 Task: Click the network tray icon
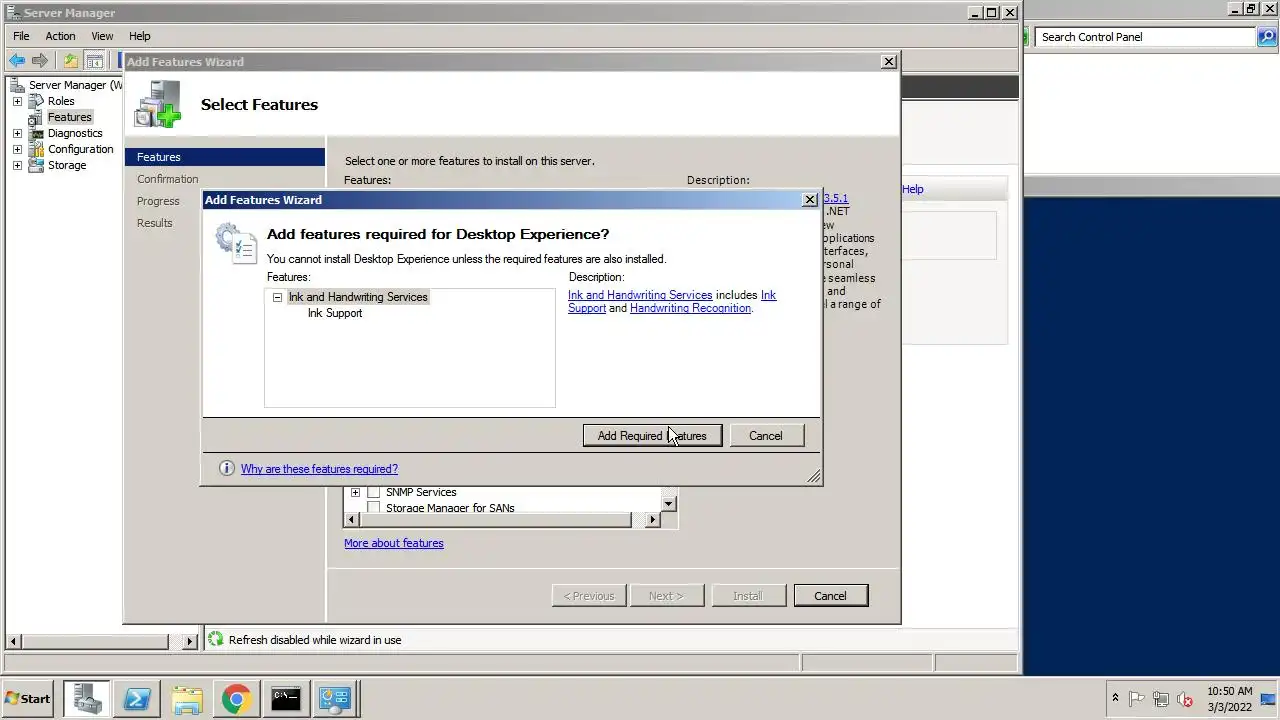click(x=1161, y=699)
